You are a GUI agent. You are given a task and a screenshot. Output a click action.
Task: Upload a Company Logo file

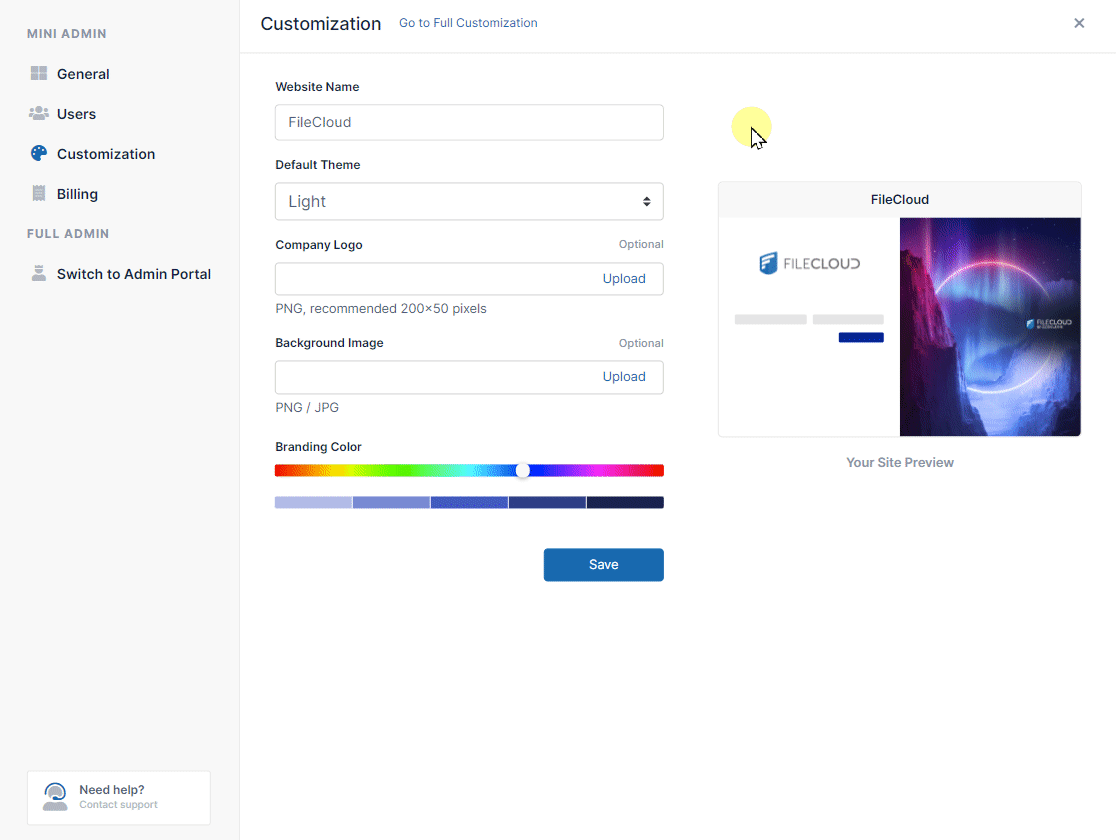(624, 278)
